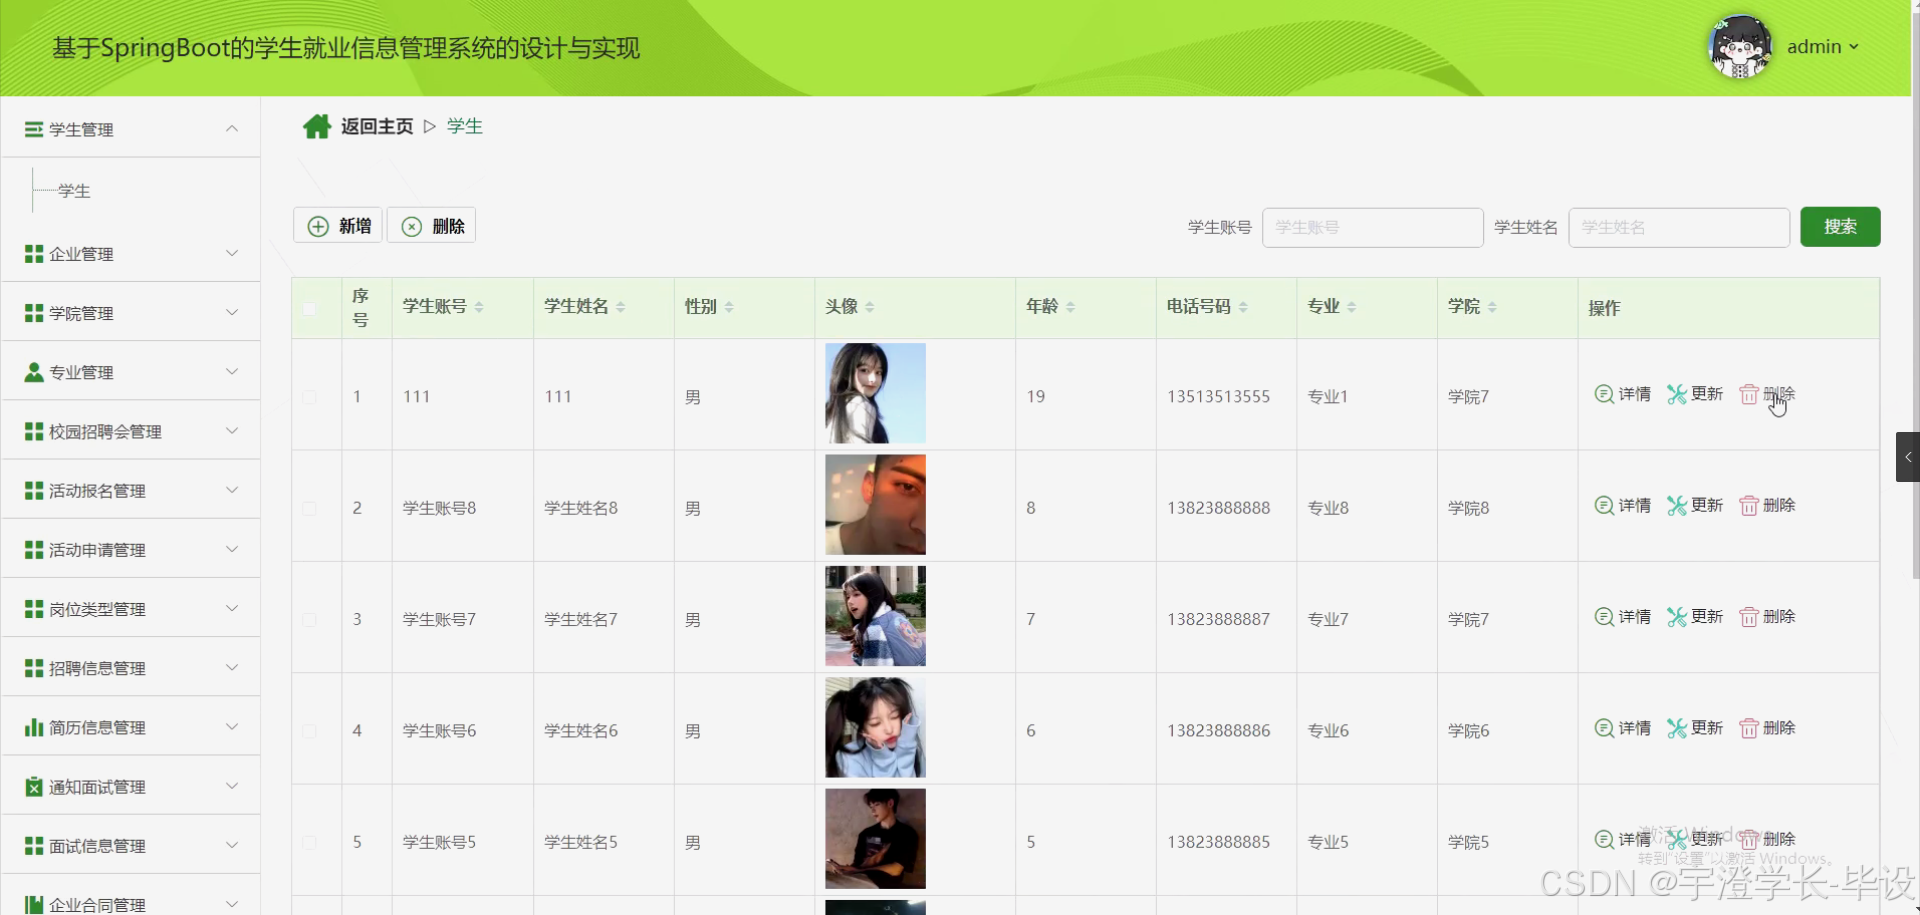This screenshot has height=915, width=1920.
Task: Click the 更新 update icon for 学生账号8
Action: [x=1678, y=506]
